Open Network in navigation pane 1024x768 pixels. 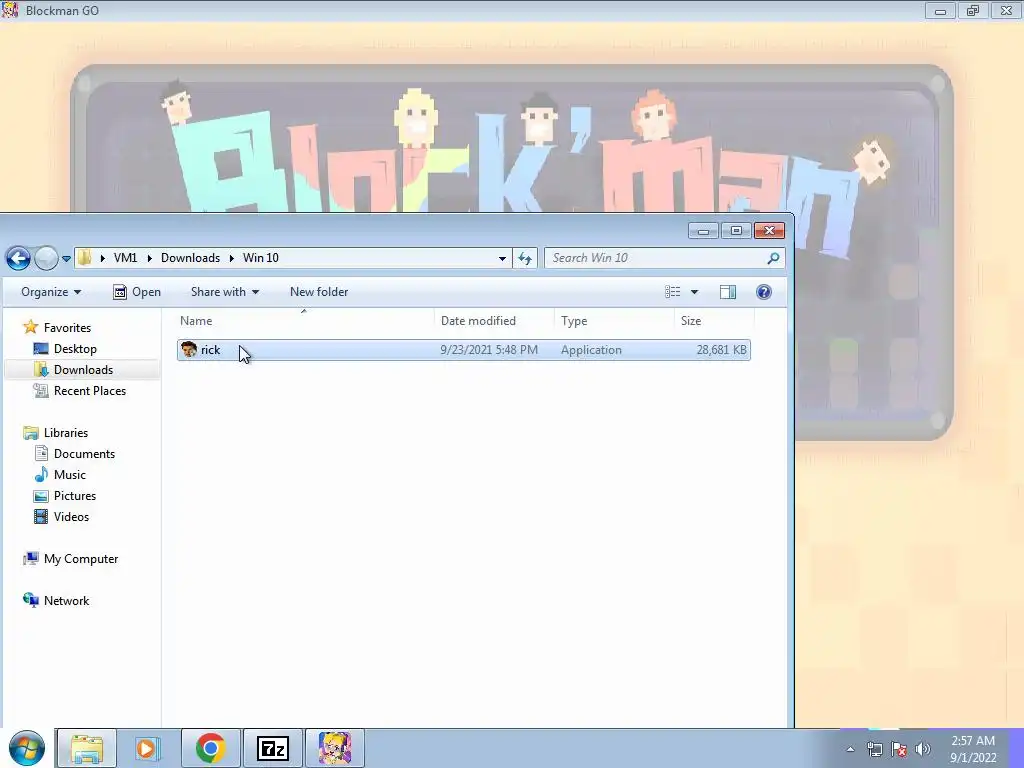click(66, 601)
